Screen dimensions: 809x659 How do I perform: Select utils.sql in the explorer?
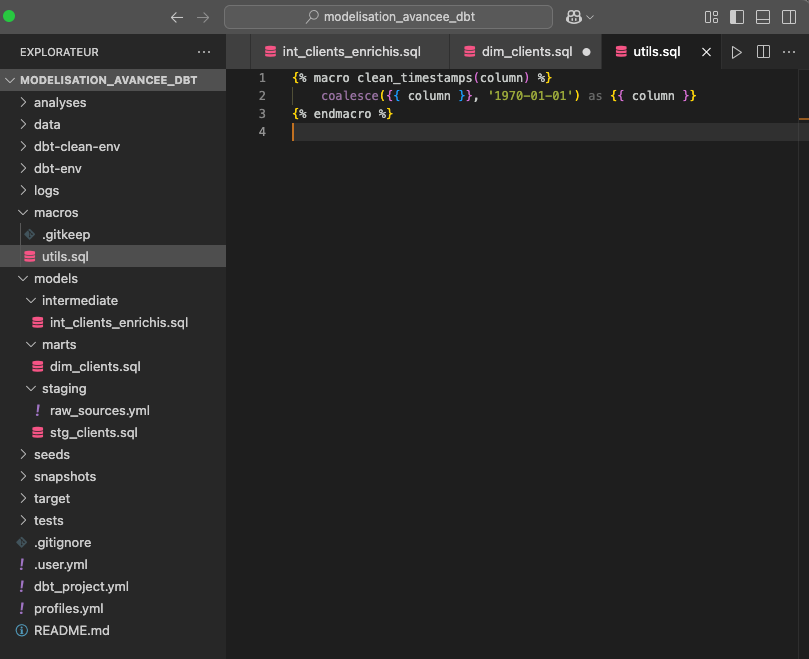[113, 256]
